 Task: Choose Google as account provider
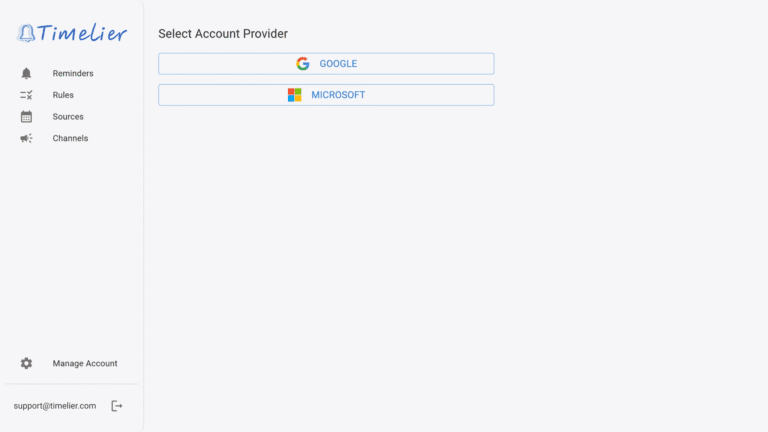326,64
